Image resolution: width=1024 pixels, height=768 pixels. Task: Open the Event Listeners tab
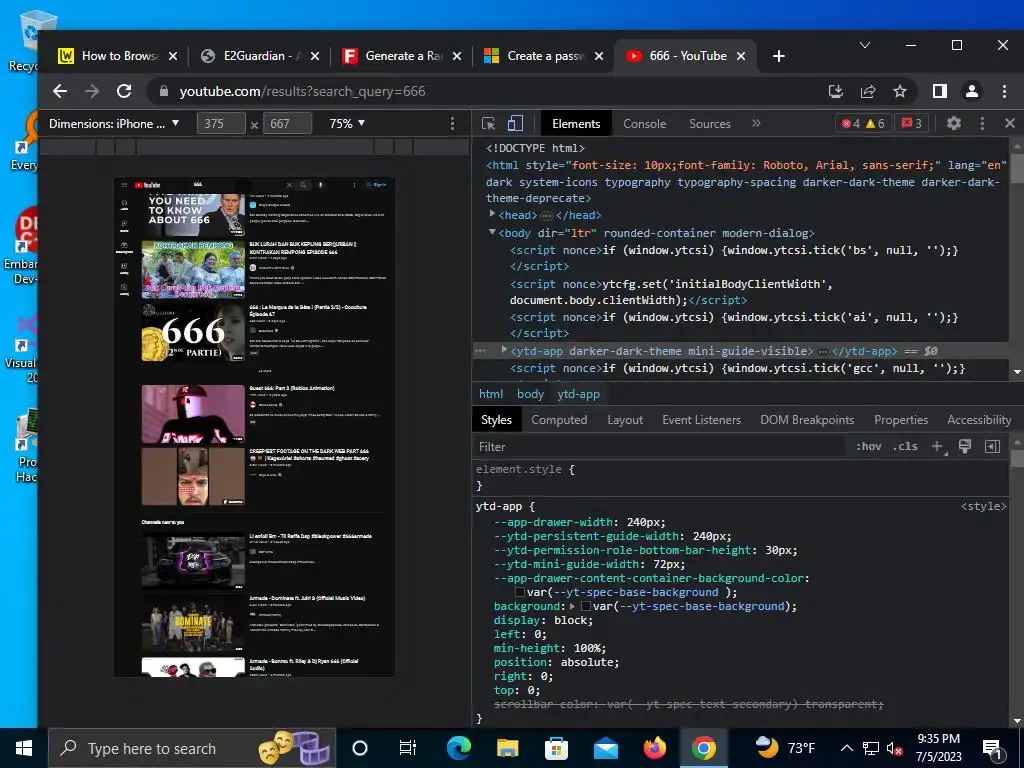pyautogui.click(x=701, y=420)
